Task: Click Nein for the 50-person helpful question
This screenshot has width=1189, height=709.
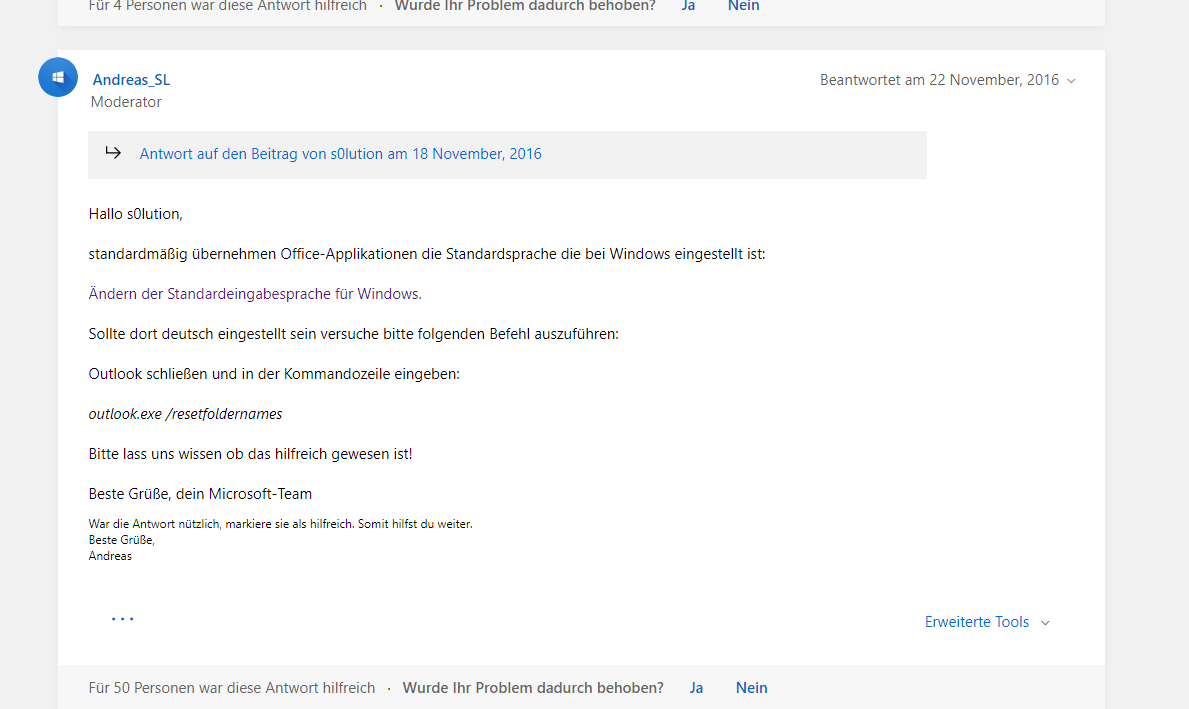Action: [751, 687]
